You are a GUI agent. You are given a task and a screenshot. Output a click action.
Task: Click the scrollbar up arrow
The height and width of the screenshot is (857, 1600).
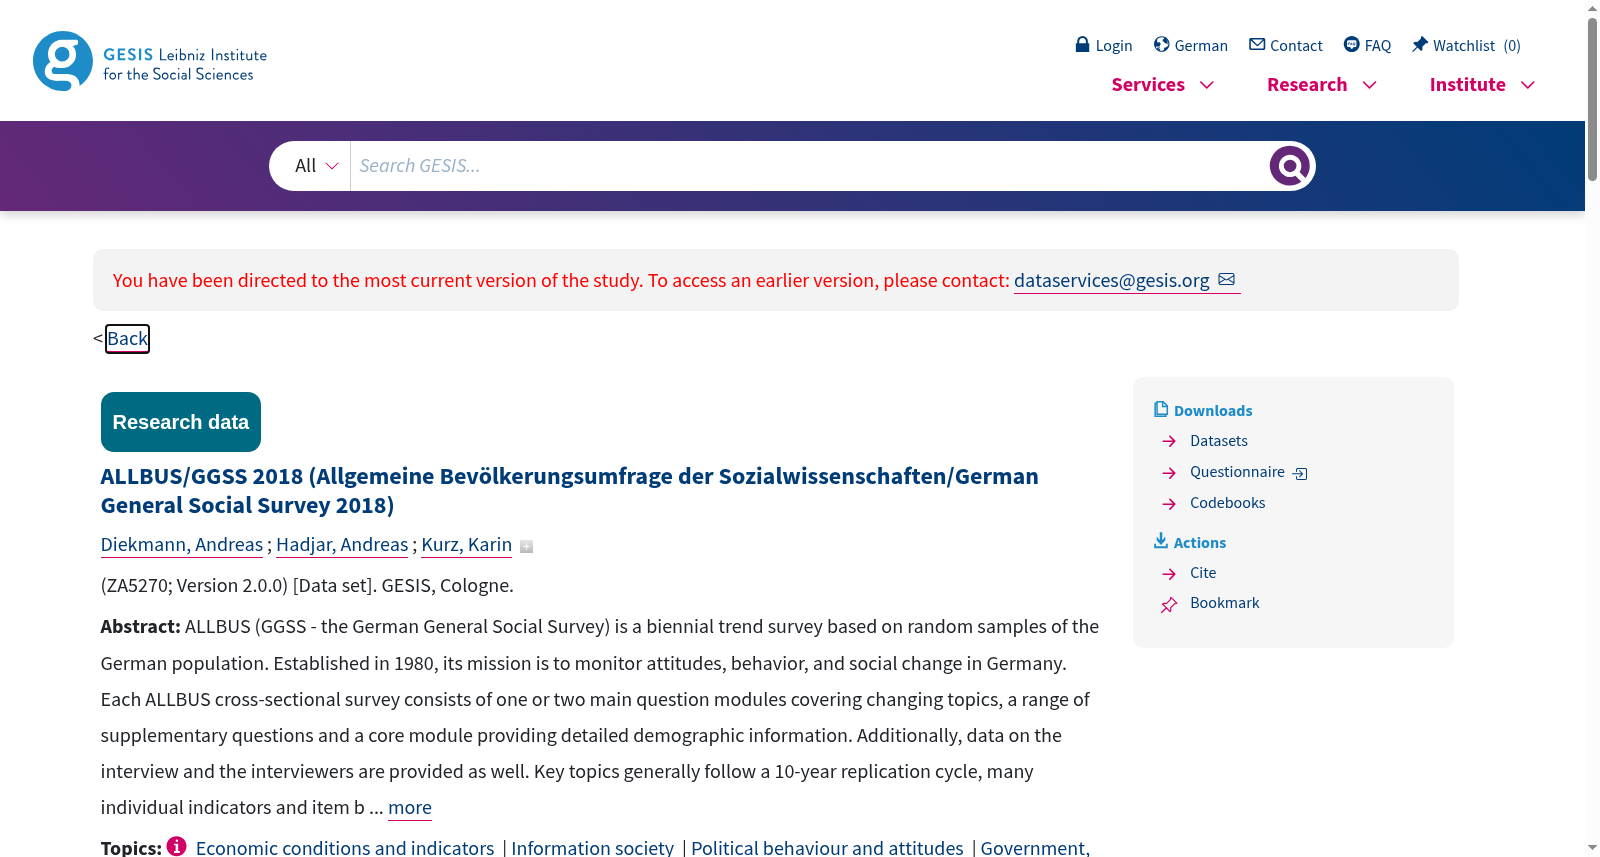click(x=1592, y=8)
